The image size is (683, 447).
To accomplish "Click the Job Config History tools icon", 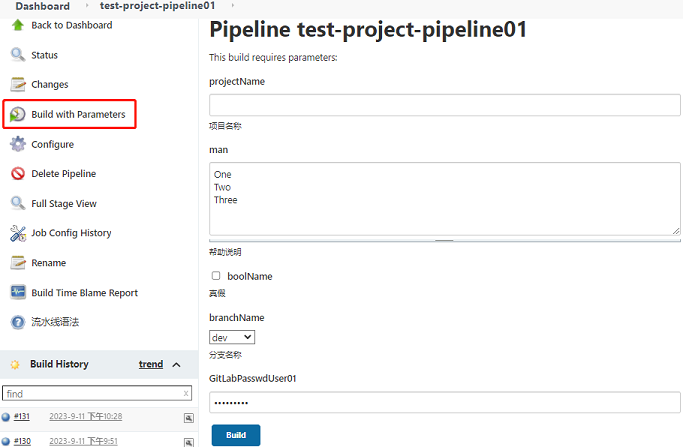I will [17, 233].
